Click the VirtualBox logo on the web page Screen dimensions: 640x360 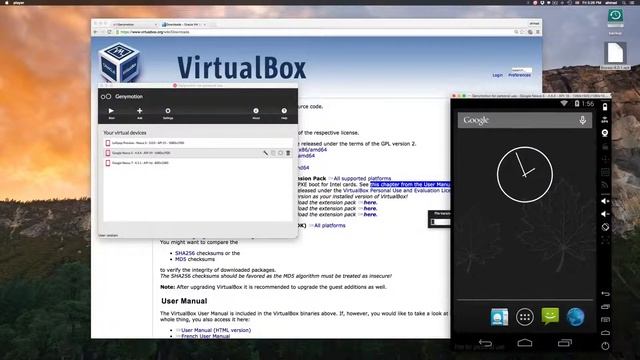(120, 63)
